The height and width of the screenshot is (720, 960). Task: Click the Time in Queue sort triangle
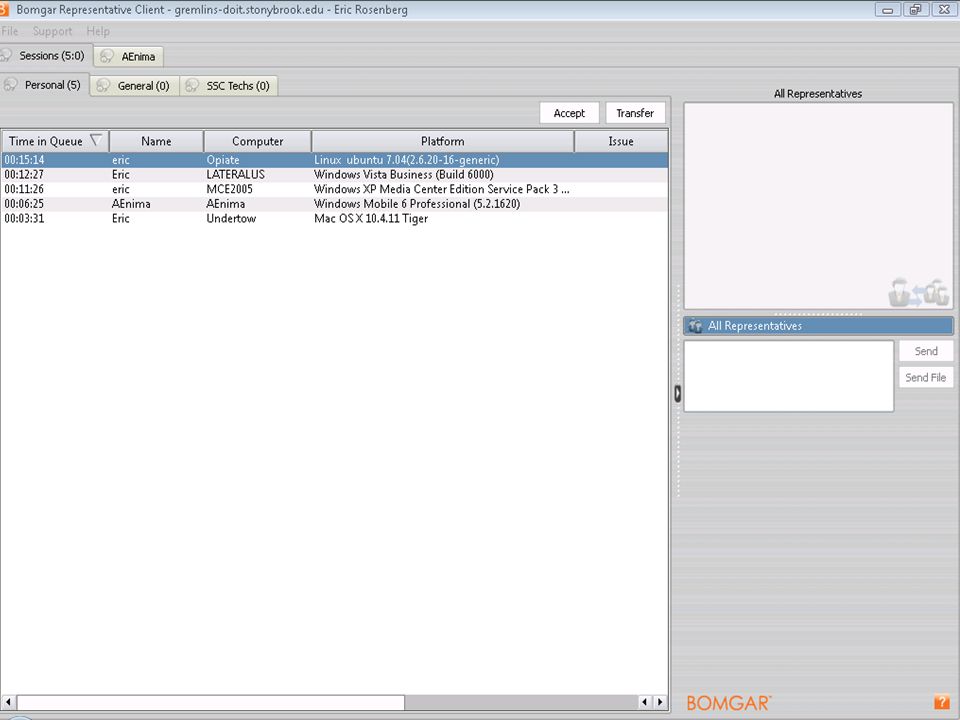96,141
